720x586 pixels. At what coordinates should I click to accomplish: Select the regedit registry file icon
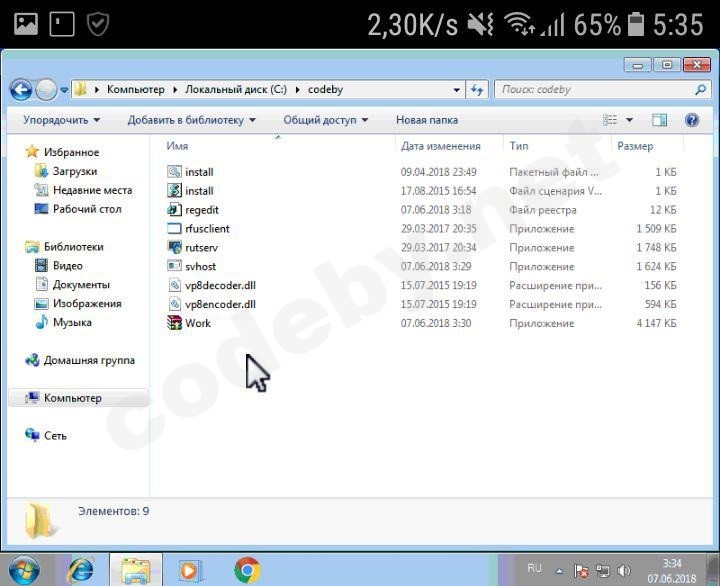tap(174, 209)
